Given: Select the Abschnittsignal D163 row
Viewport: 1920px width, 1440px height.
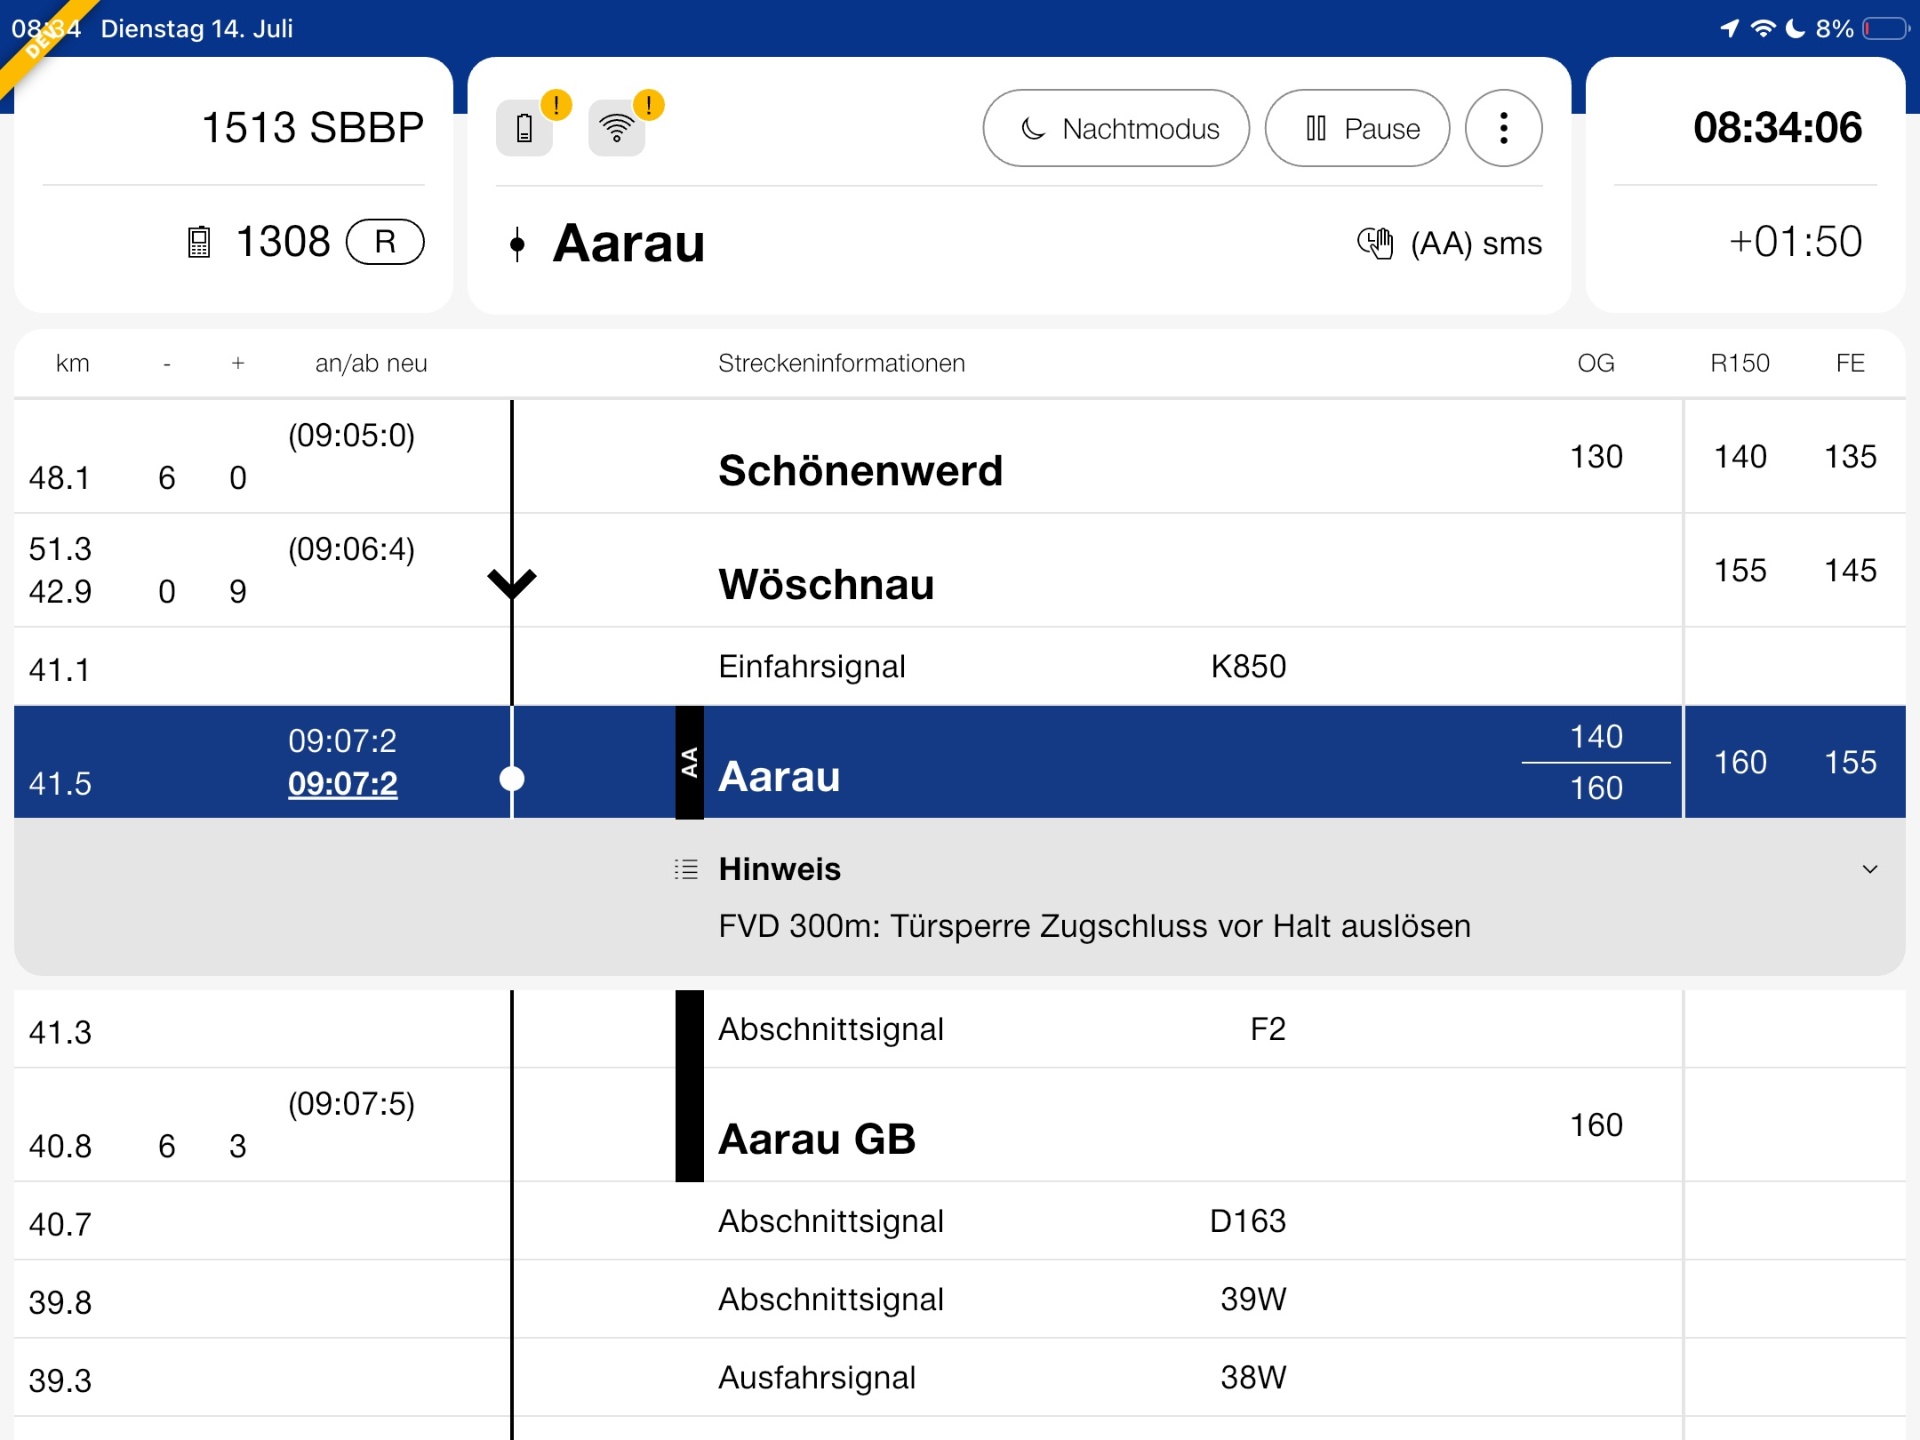Looking at the screenshot, I should [960, 1222].
